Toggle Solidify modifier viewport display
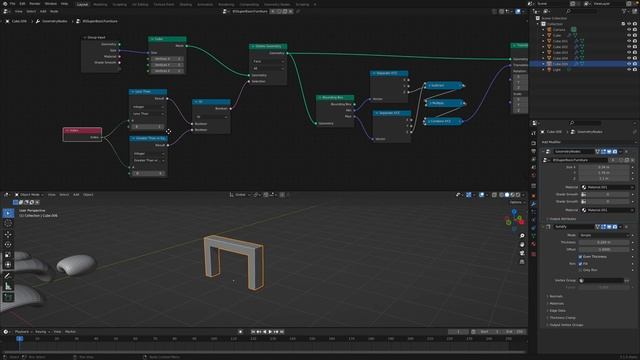This screenshot has width=640, height=360. tap(609, 227)
